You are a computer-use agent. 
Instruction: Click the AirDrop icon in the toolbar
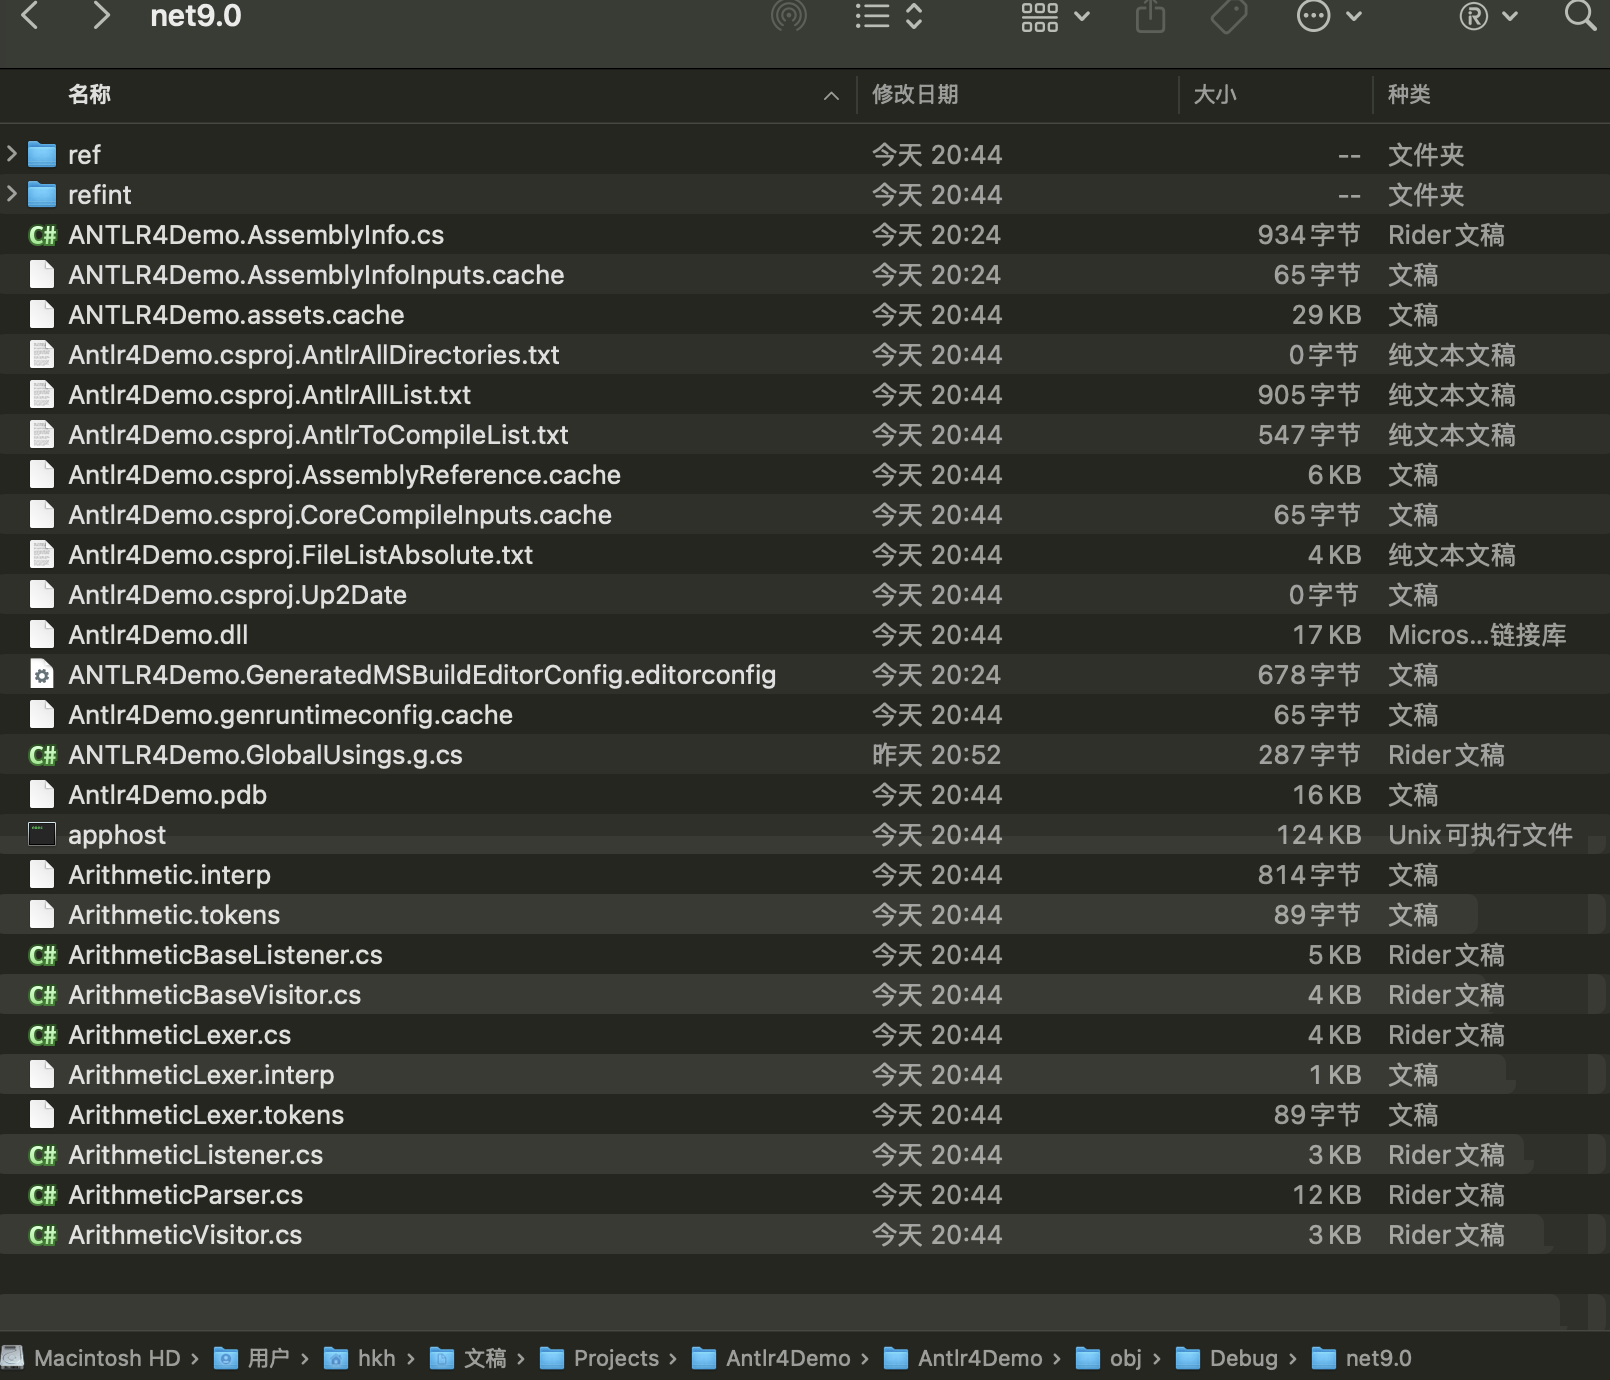(x=789, y=16)
